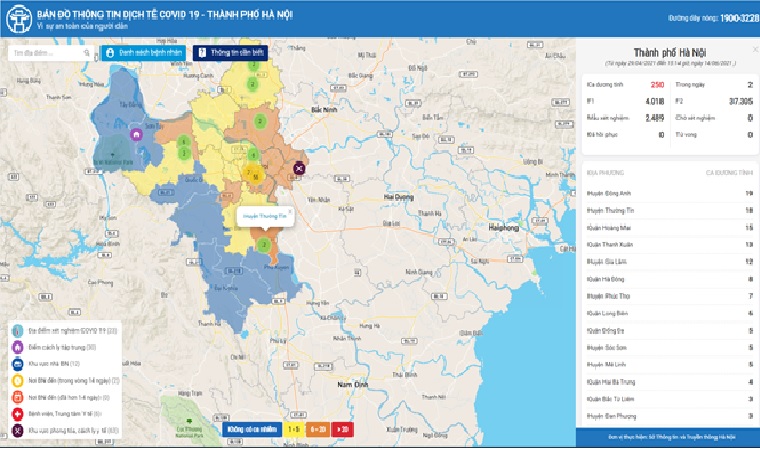Select Quận Hai Bà Trưng in district list
This screenshot has width=760, height=449.
point(669,382)
